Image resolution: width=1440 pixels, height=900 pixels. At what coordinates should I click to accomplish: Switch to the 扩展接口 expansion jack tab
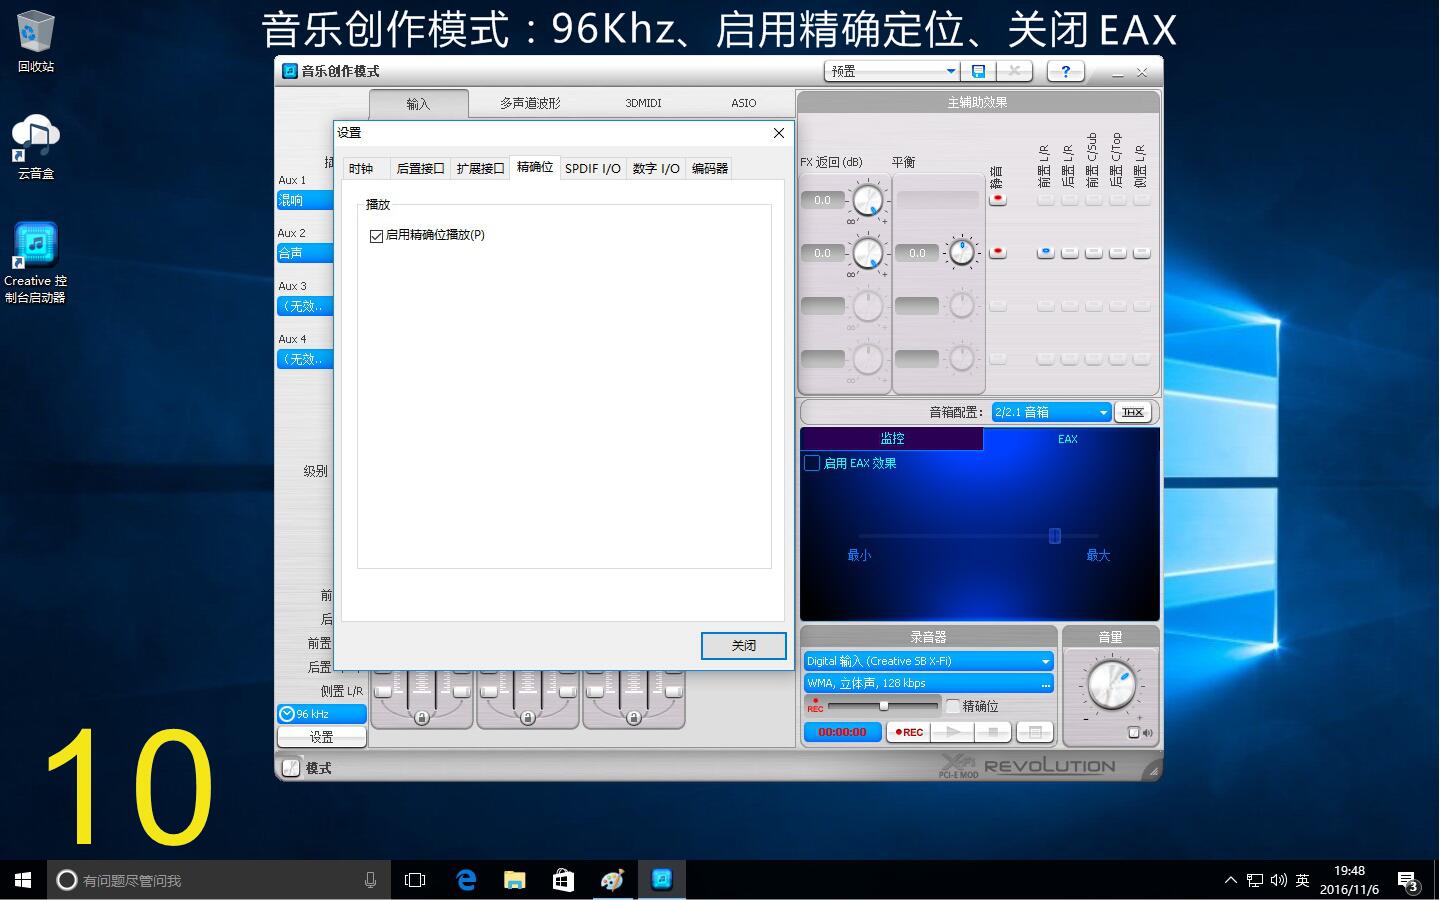click(480, 169)
